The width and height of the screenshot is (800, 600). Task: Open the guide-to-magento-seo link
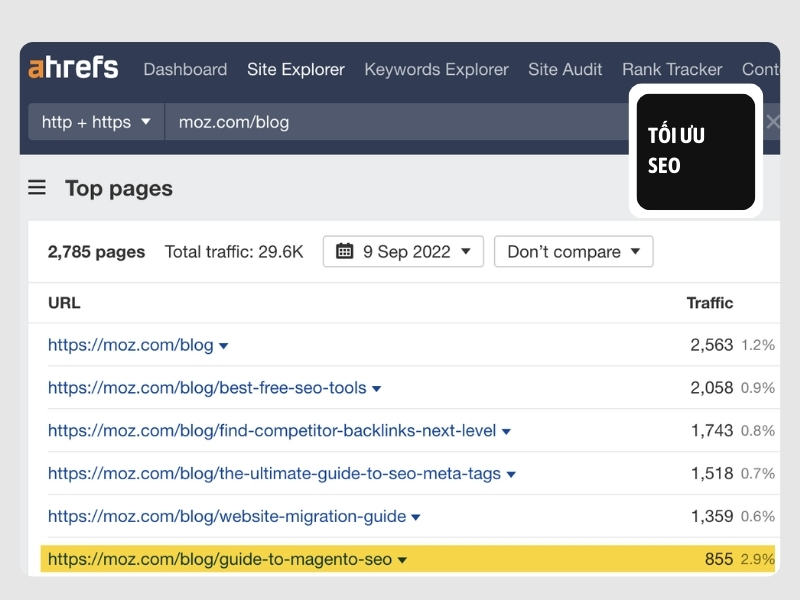coord(220,559)
